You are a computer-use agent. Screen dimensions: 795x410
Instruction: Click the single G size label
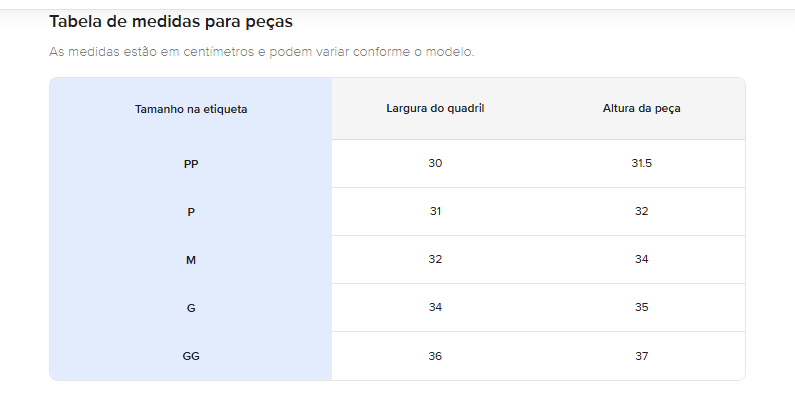(191, 308)
